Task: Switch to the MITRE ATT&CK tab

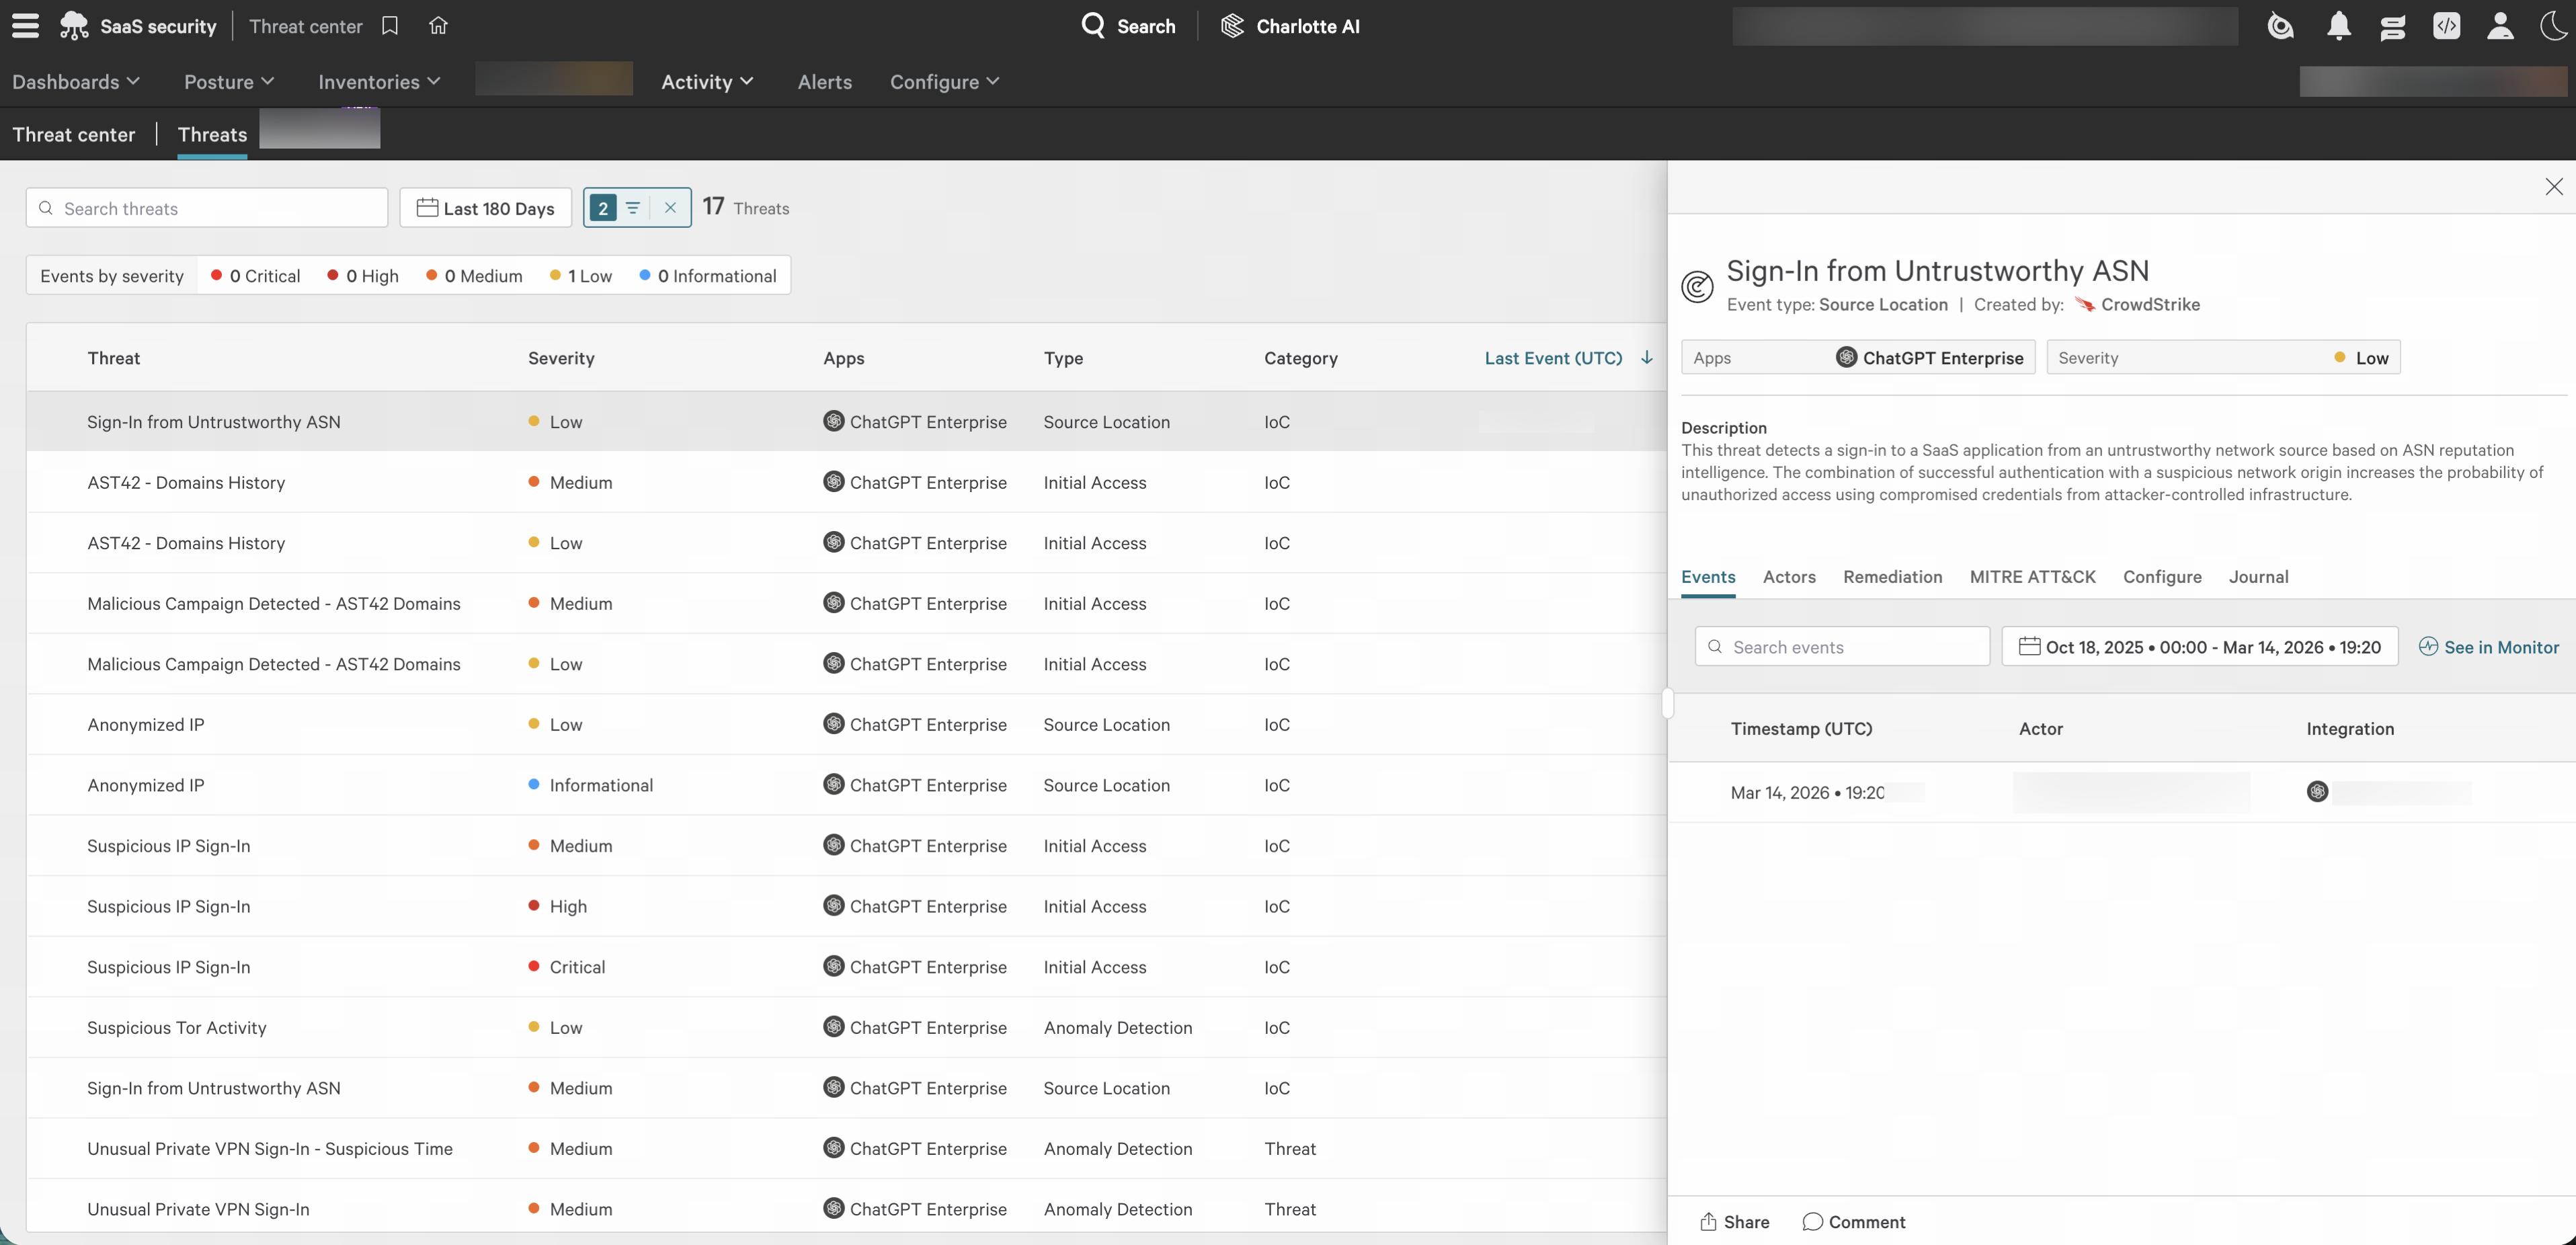Action: click(x=2032, y=577)
